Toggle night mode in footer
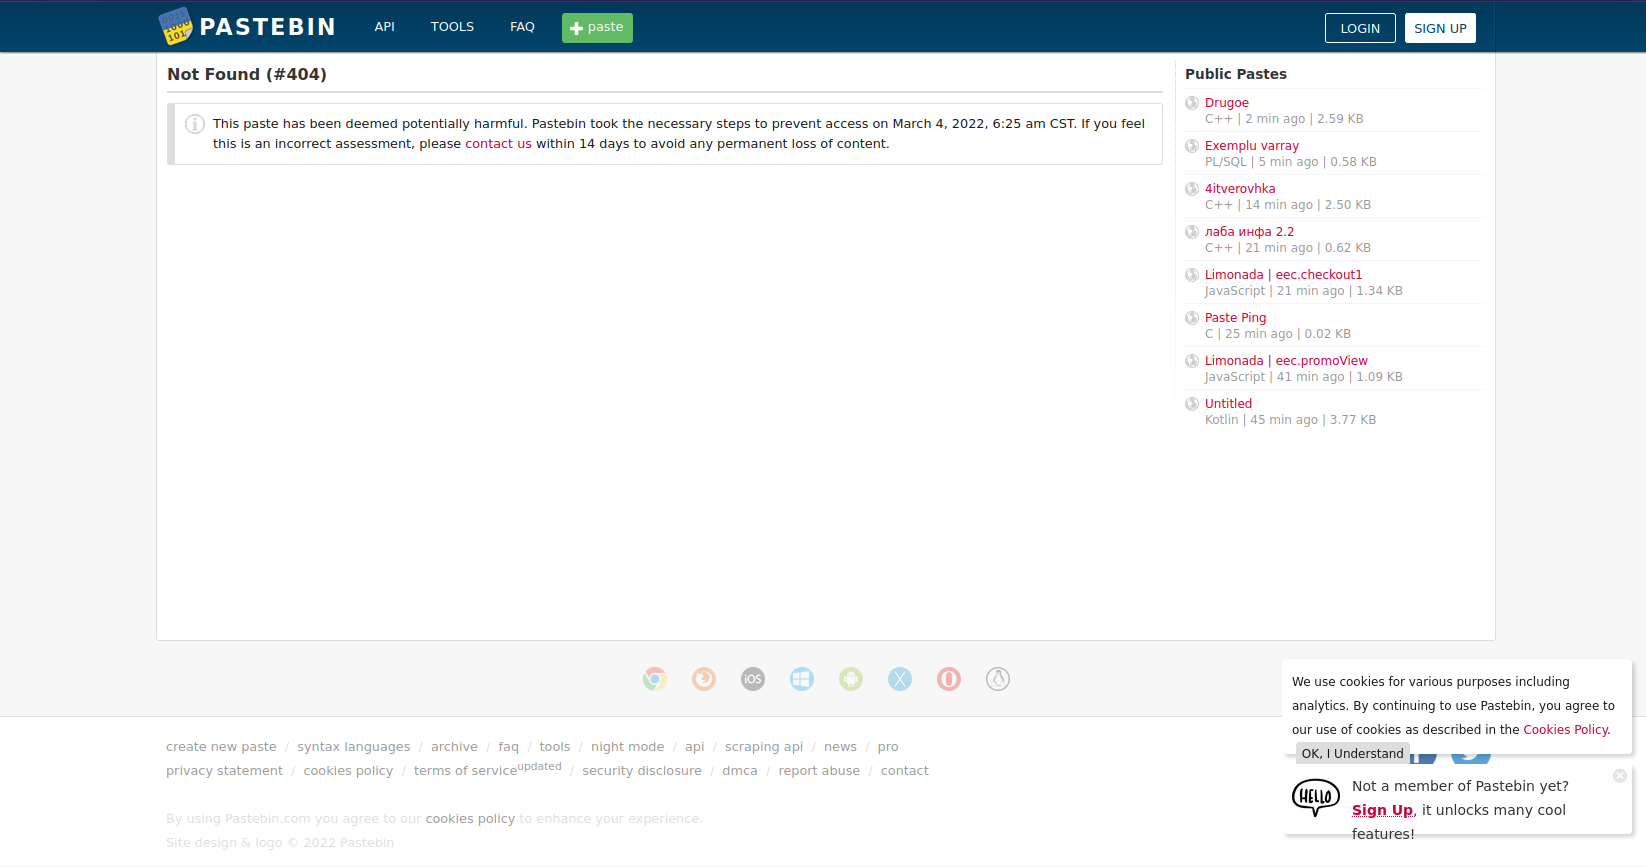Screen dimensions: 1646x867 [x=627, y=747]
